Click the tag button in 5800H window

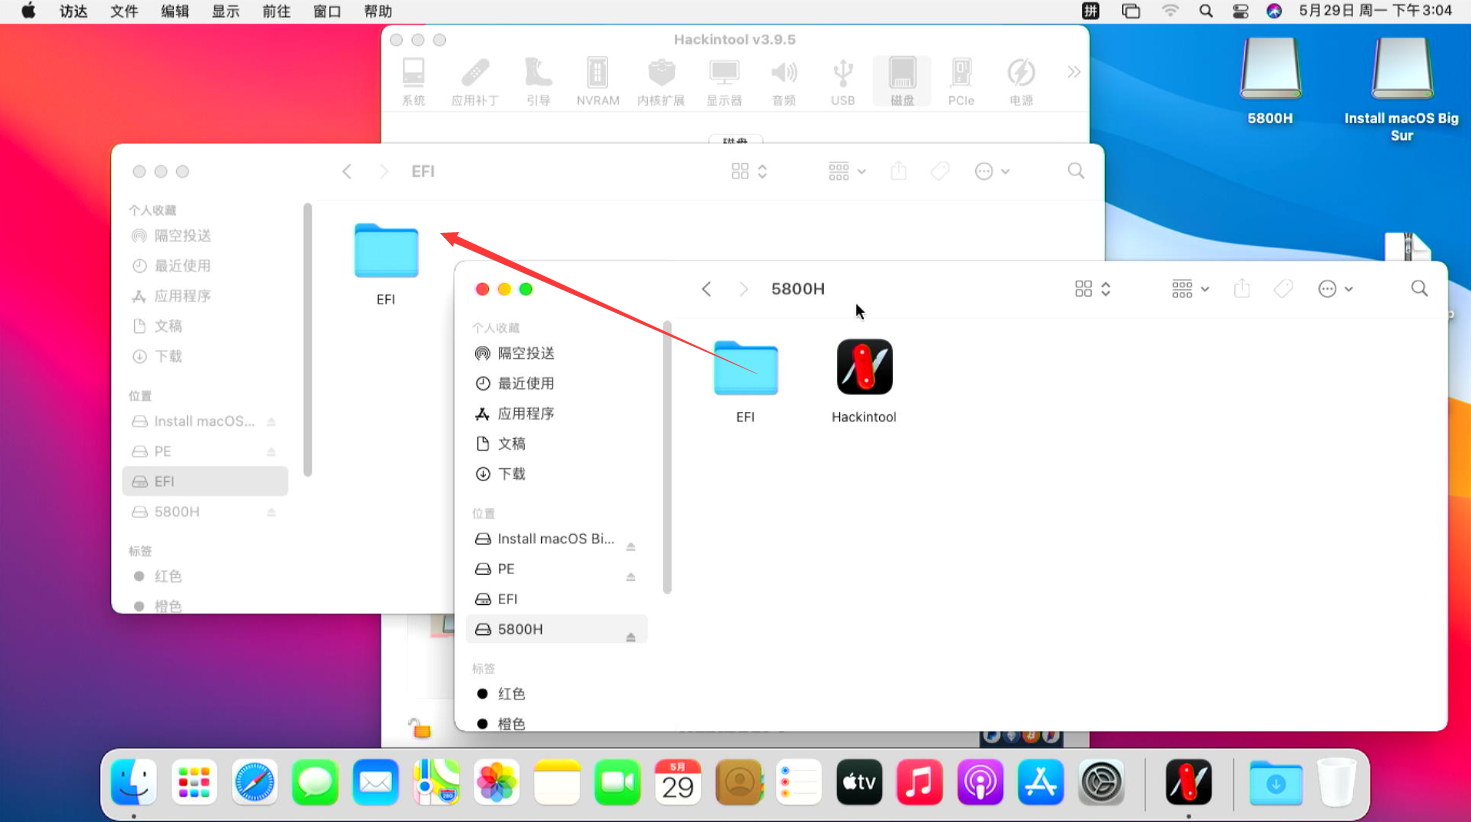click(1283, 289)
